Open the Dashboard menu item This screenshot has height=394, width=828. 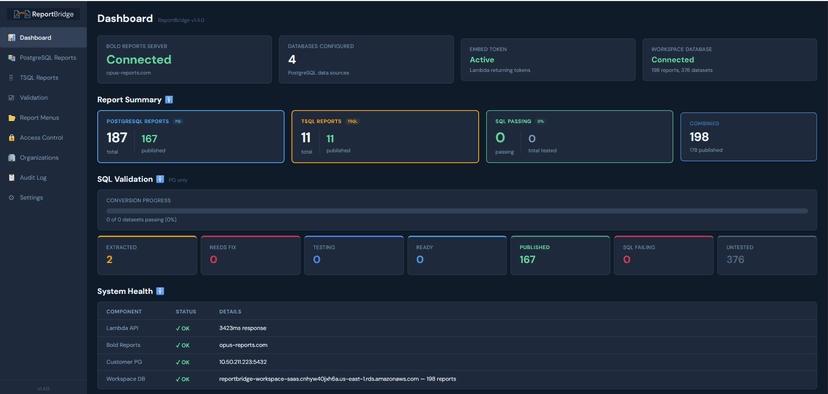click(43, 37)
